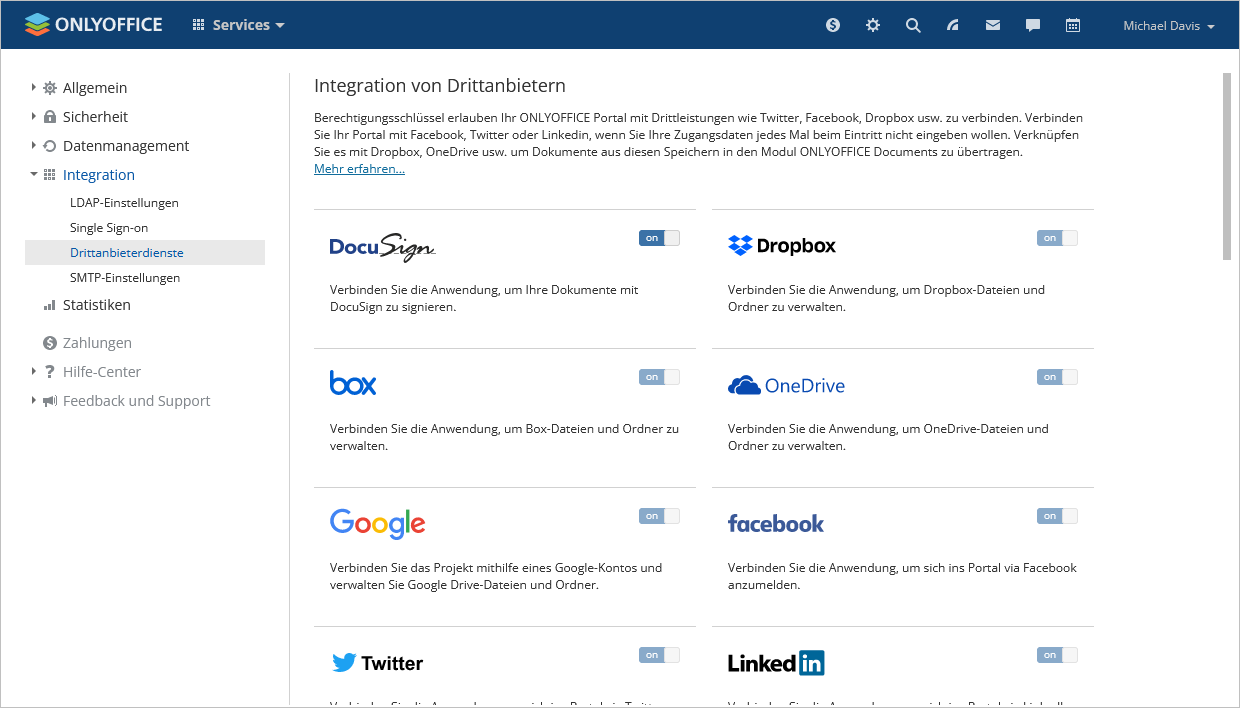Image resolution: width=1240 pixels, height=708 pixels.
Task: Click the Hilfe-Center label
Action: pyautogui.click(x=102, y=372)
